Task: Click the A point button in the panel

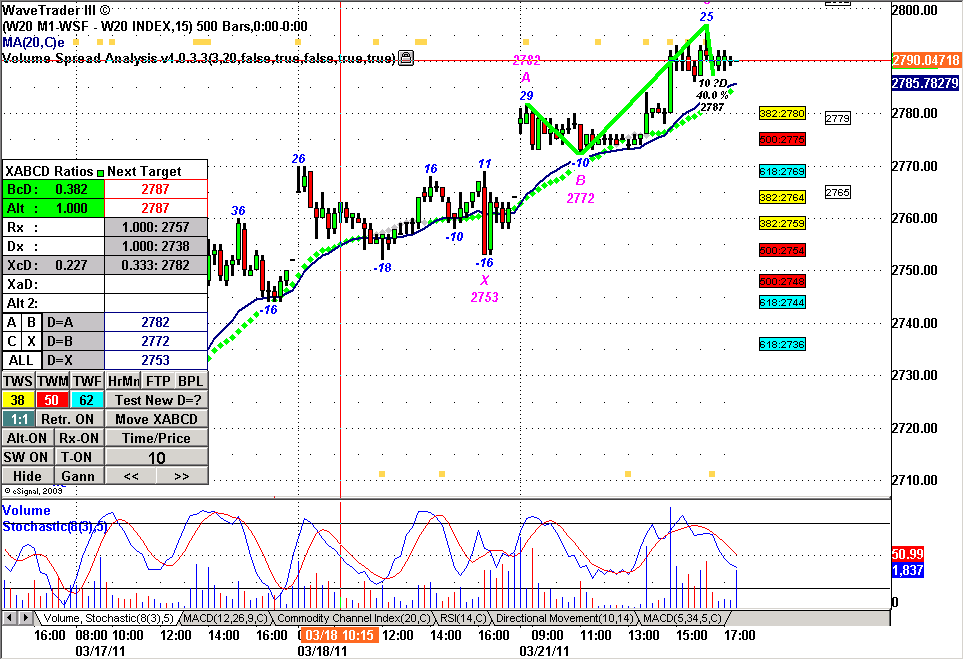Action: 12,322
